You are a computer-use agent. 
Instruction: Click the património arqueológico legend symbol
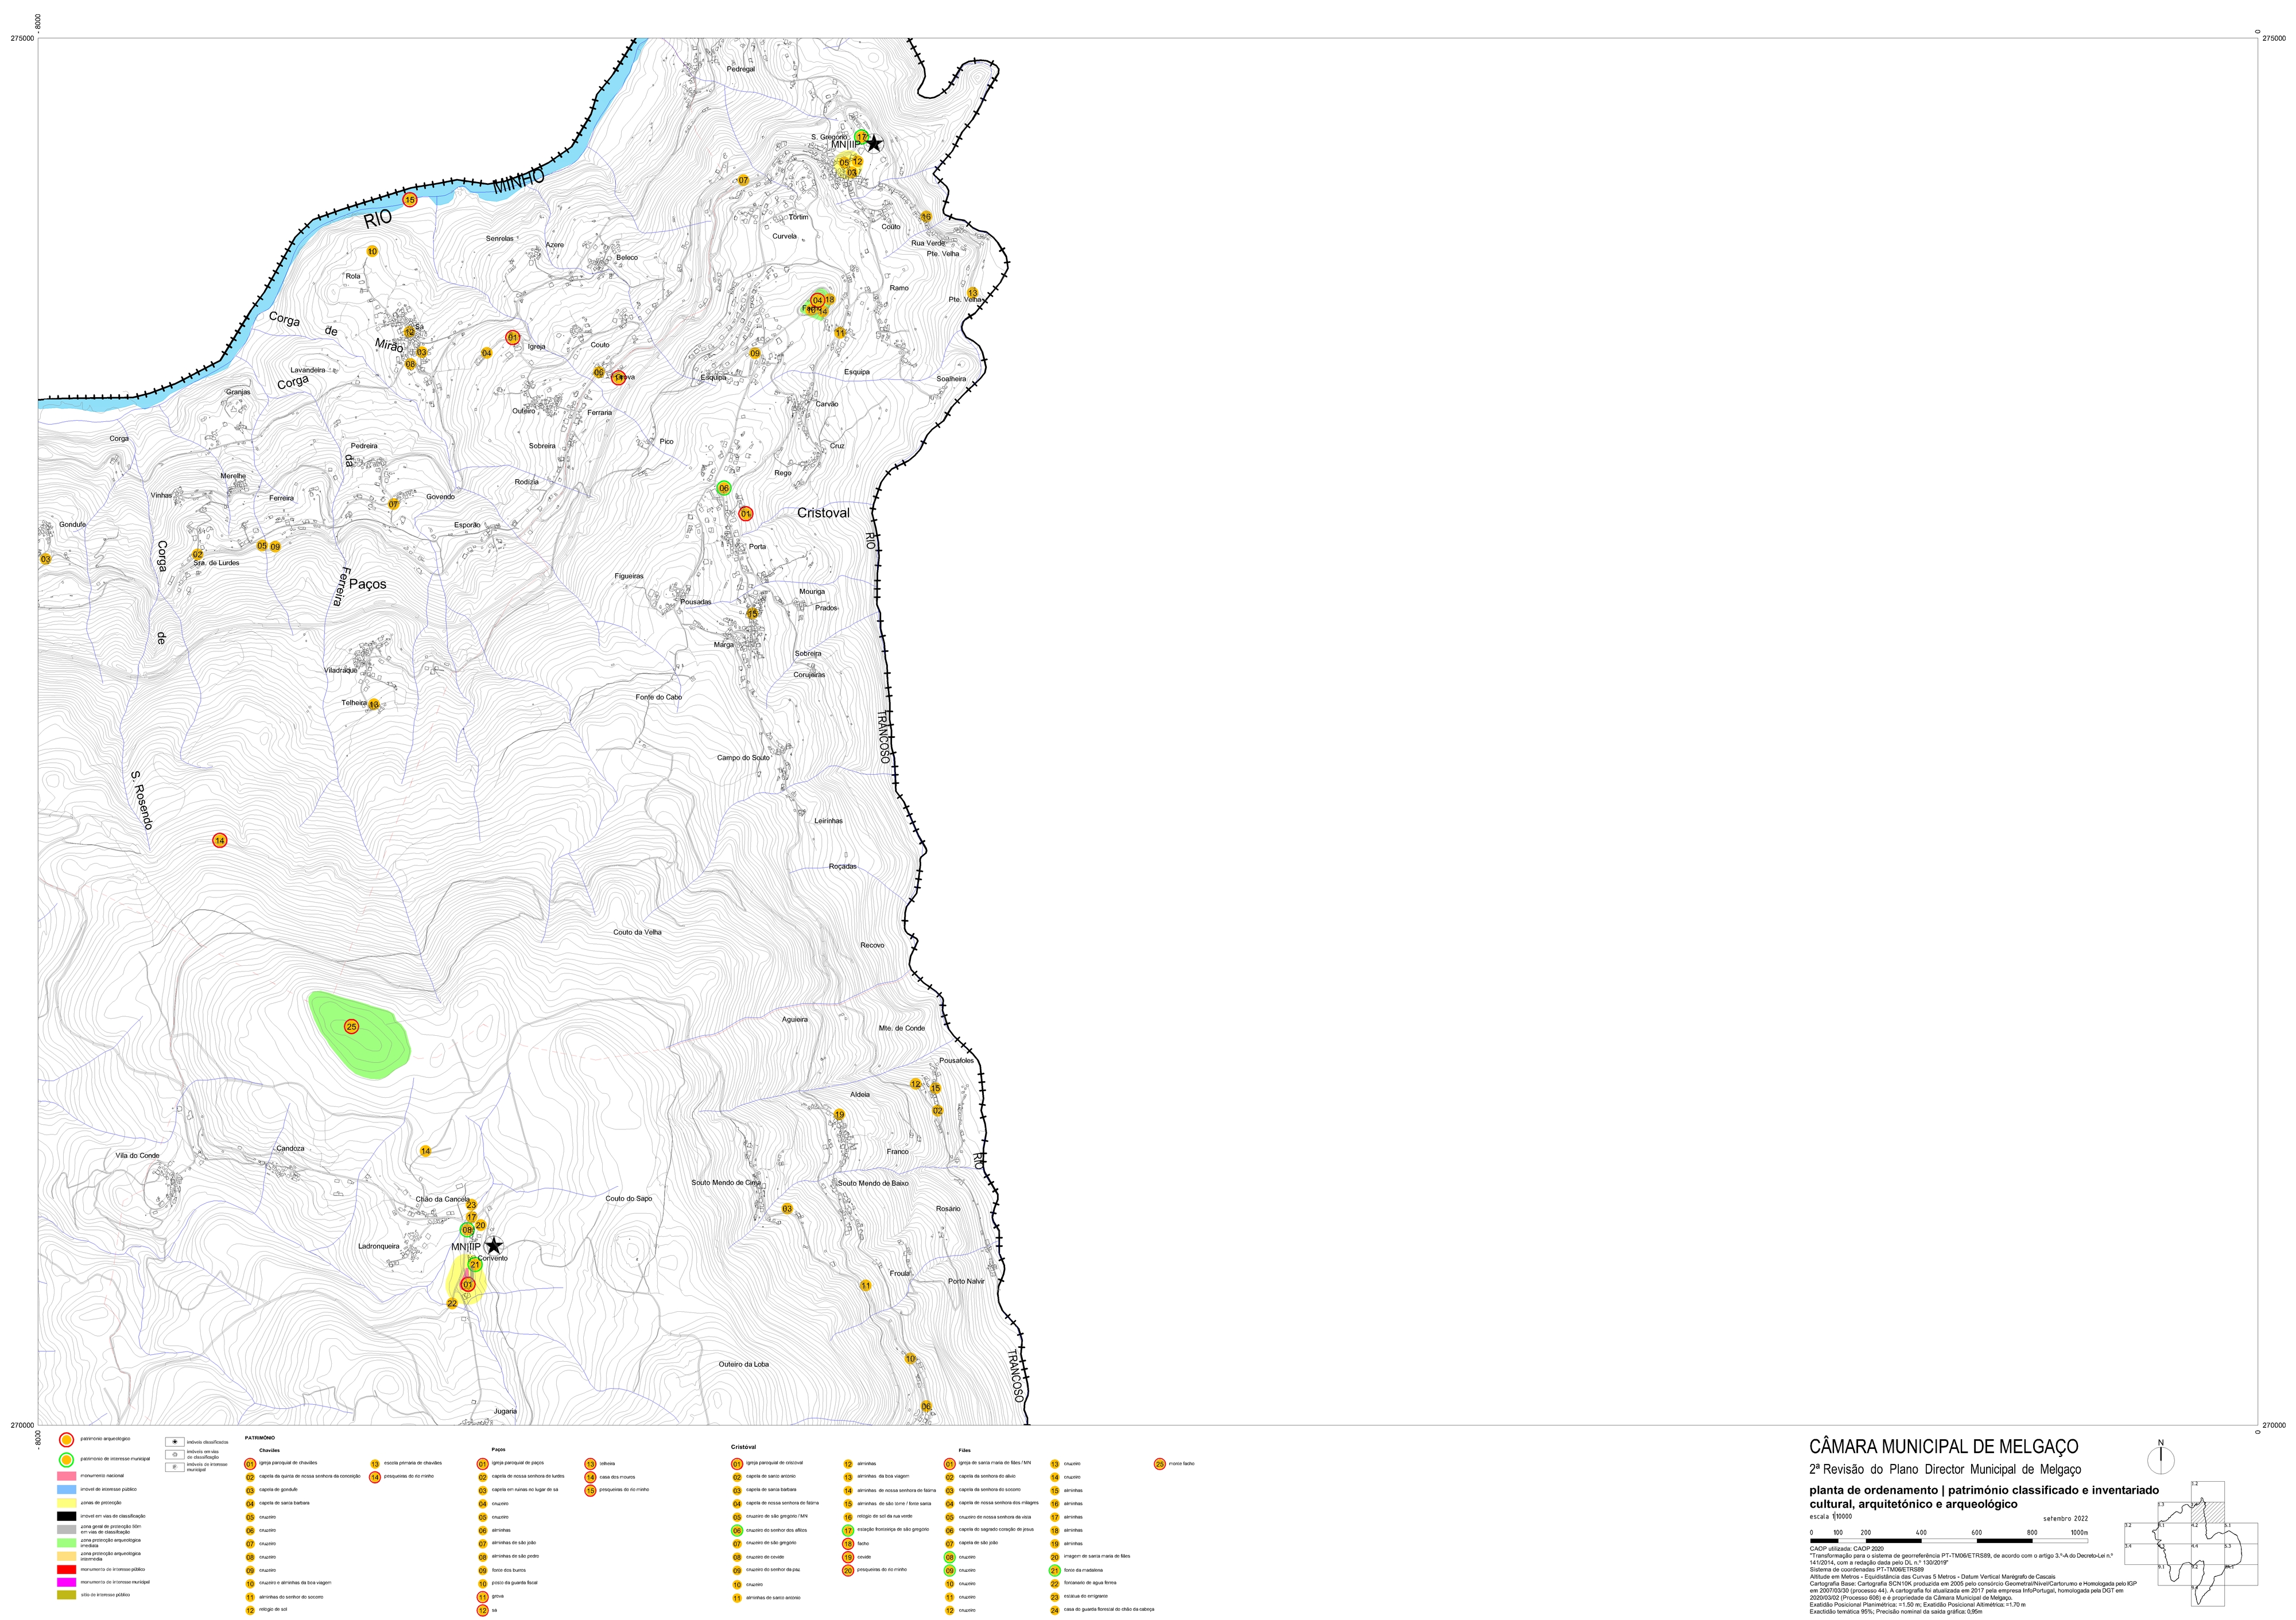click(66, 1440)
